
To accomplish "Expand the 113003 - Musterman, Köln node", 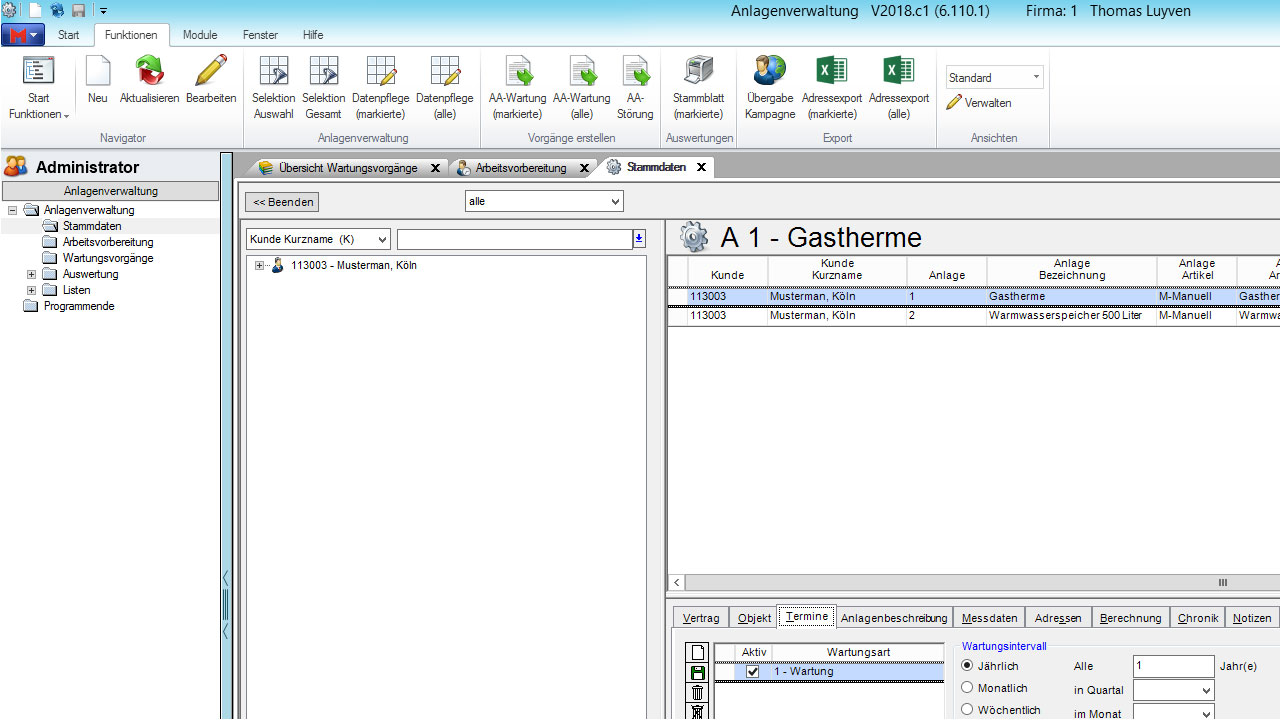I will tap(260, 266).
